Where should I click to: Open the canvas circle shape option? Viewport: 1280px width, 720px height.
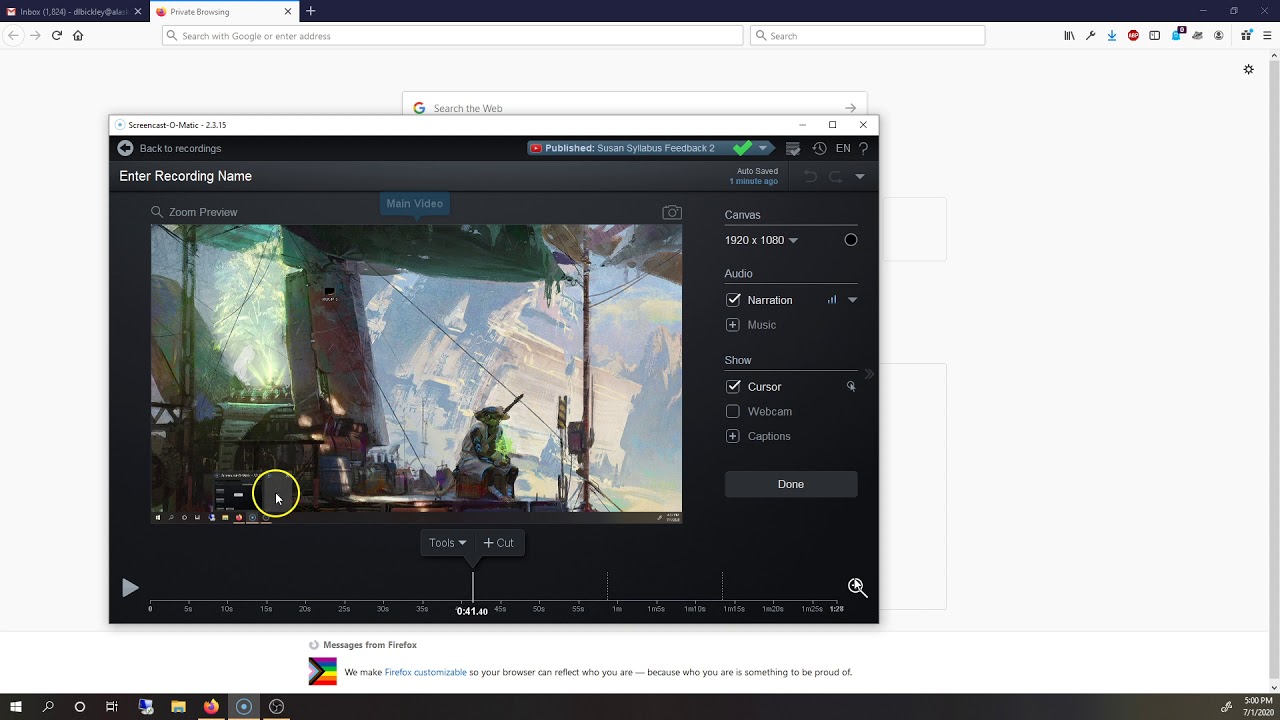pyautogui.click(x=851, y=240)
